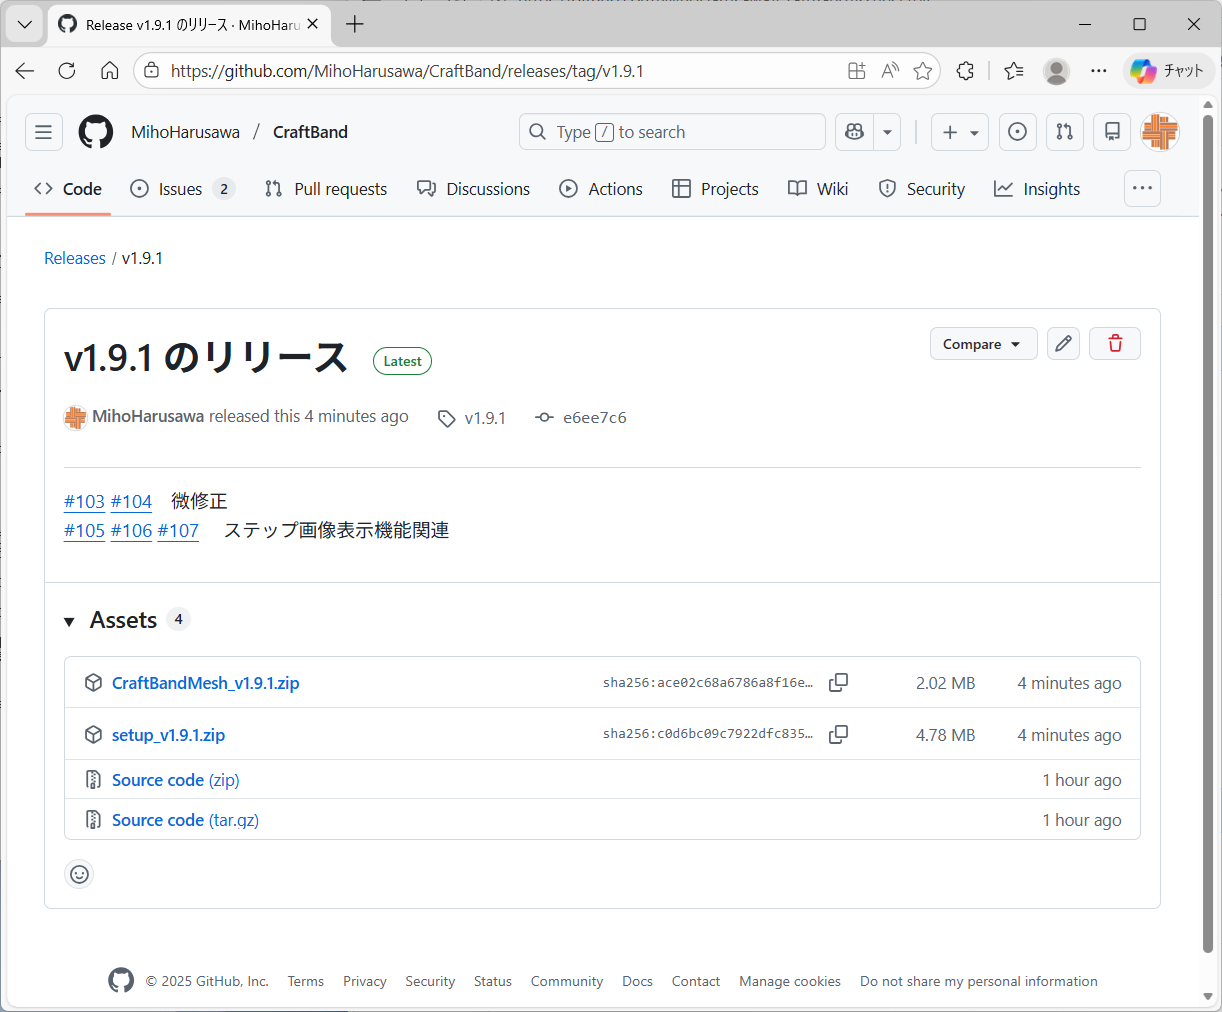Screen dimensions: 1222x1012
Task: Copy SHA256 hash for setup_v1.9.1.zip
Action: coord(838,735)
